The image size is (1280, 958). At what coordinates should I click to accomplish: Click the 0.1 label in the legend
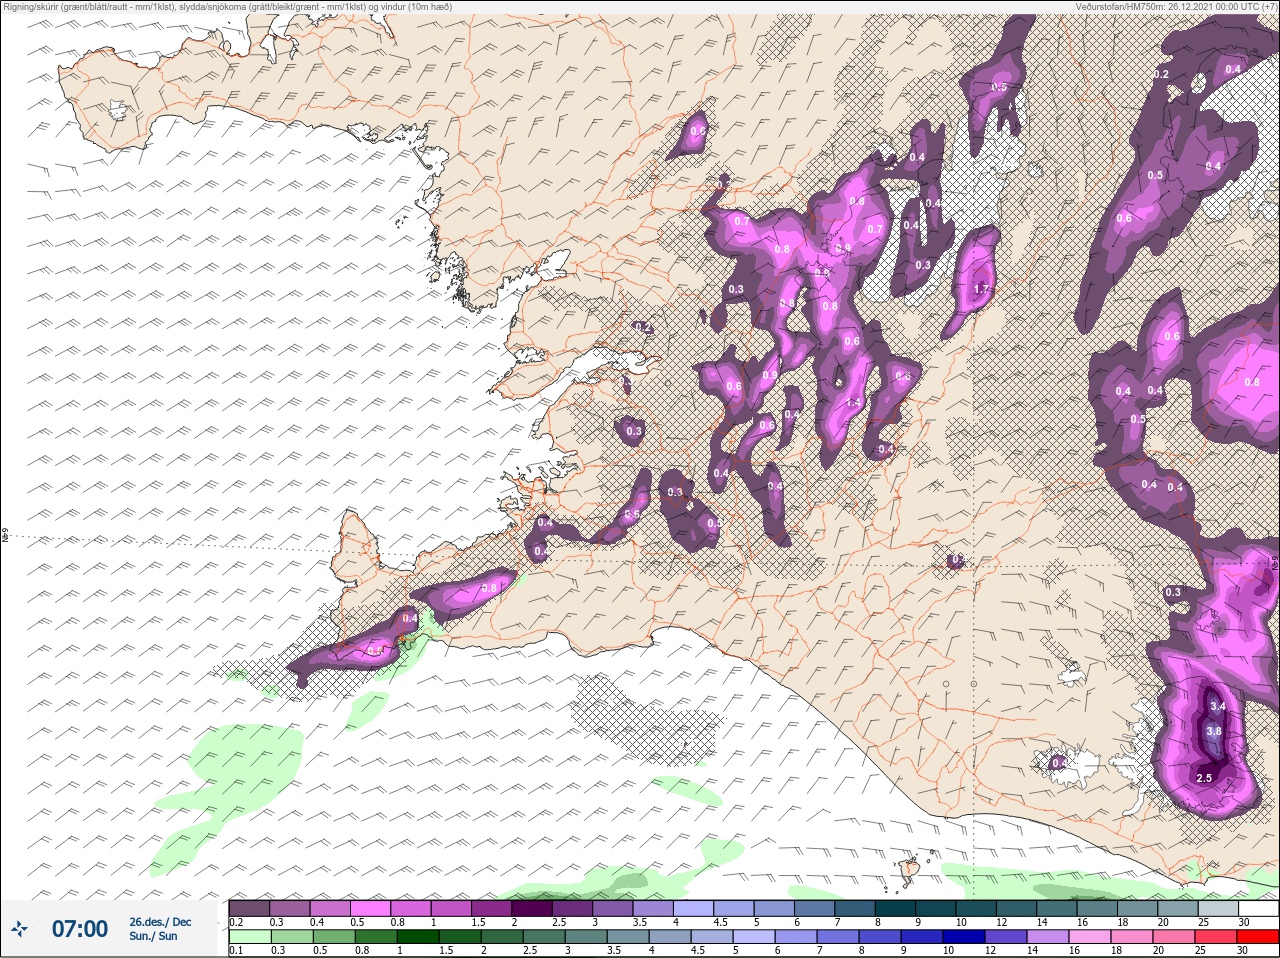coord(235,950)
